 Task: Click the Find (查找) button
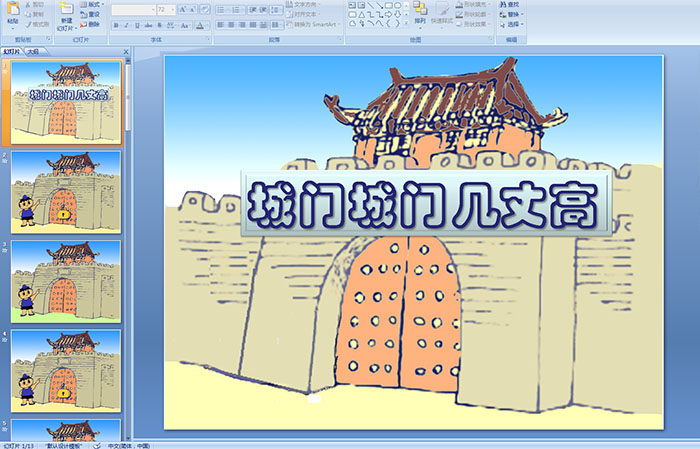(x=510, y=4)
